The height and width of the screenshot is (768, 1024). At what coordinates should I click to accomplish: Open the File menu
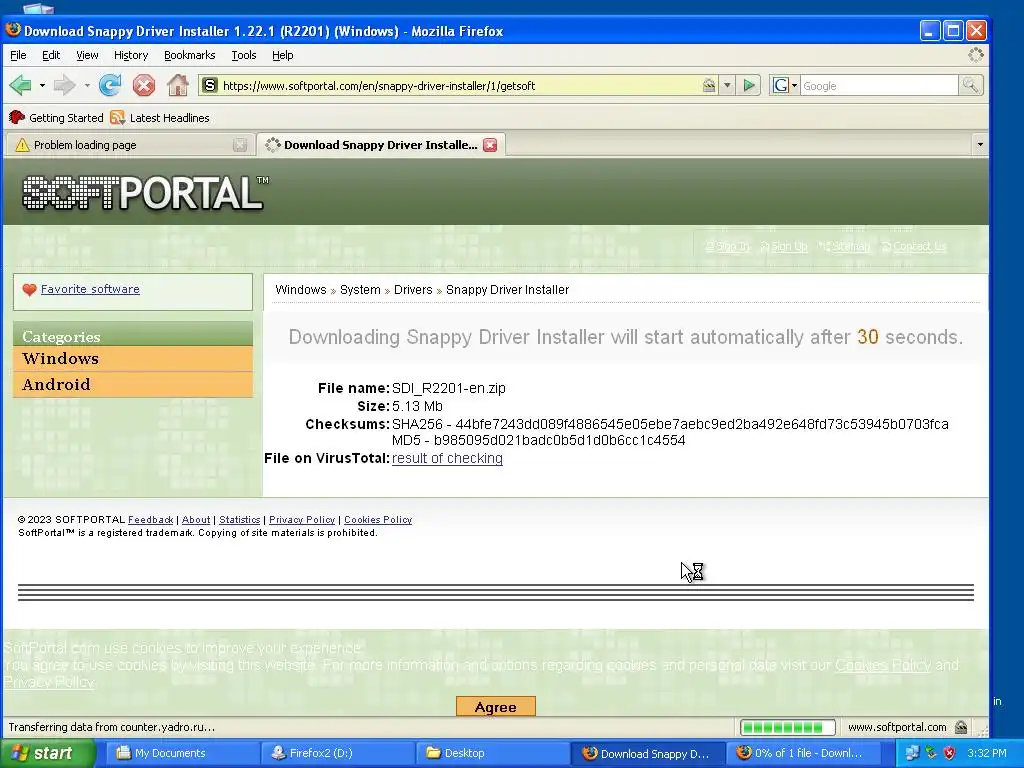click(18, 55)
